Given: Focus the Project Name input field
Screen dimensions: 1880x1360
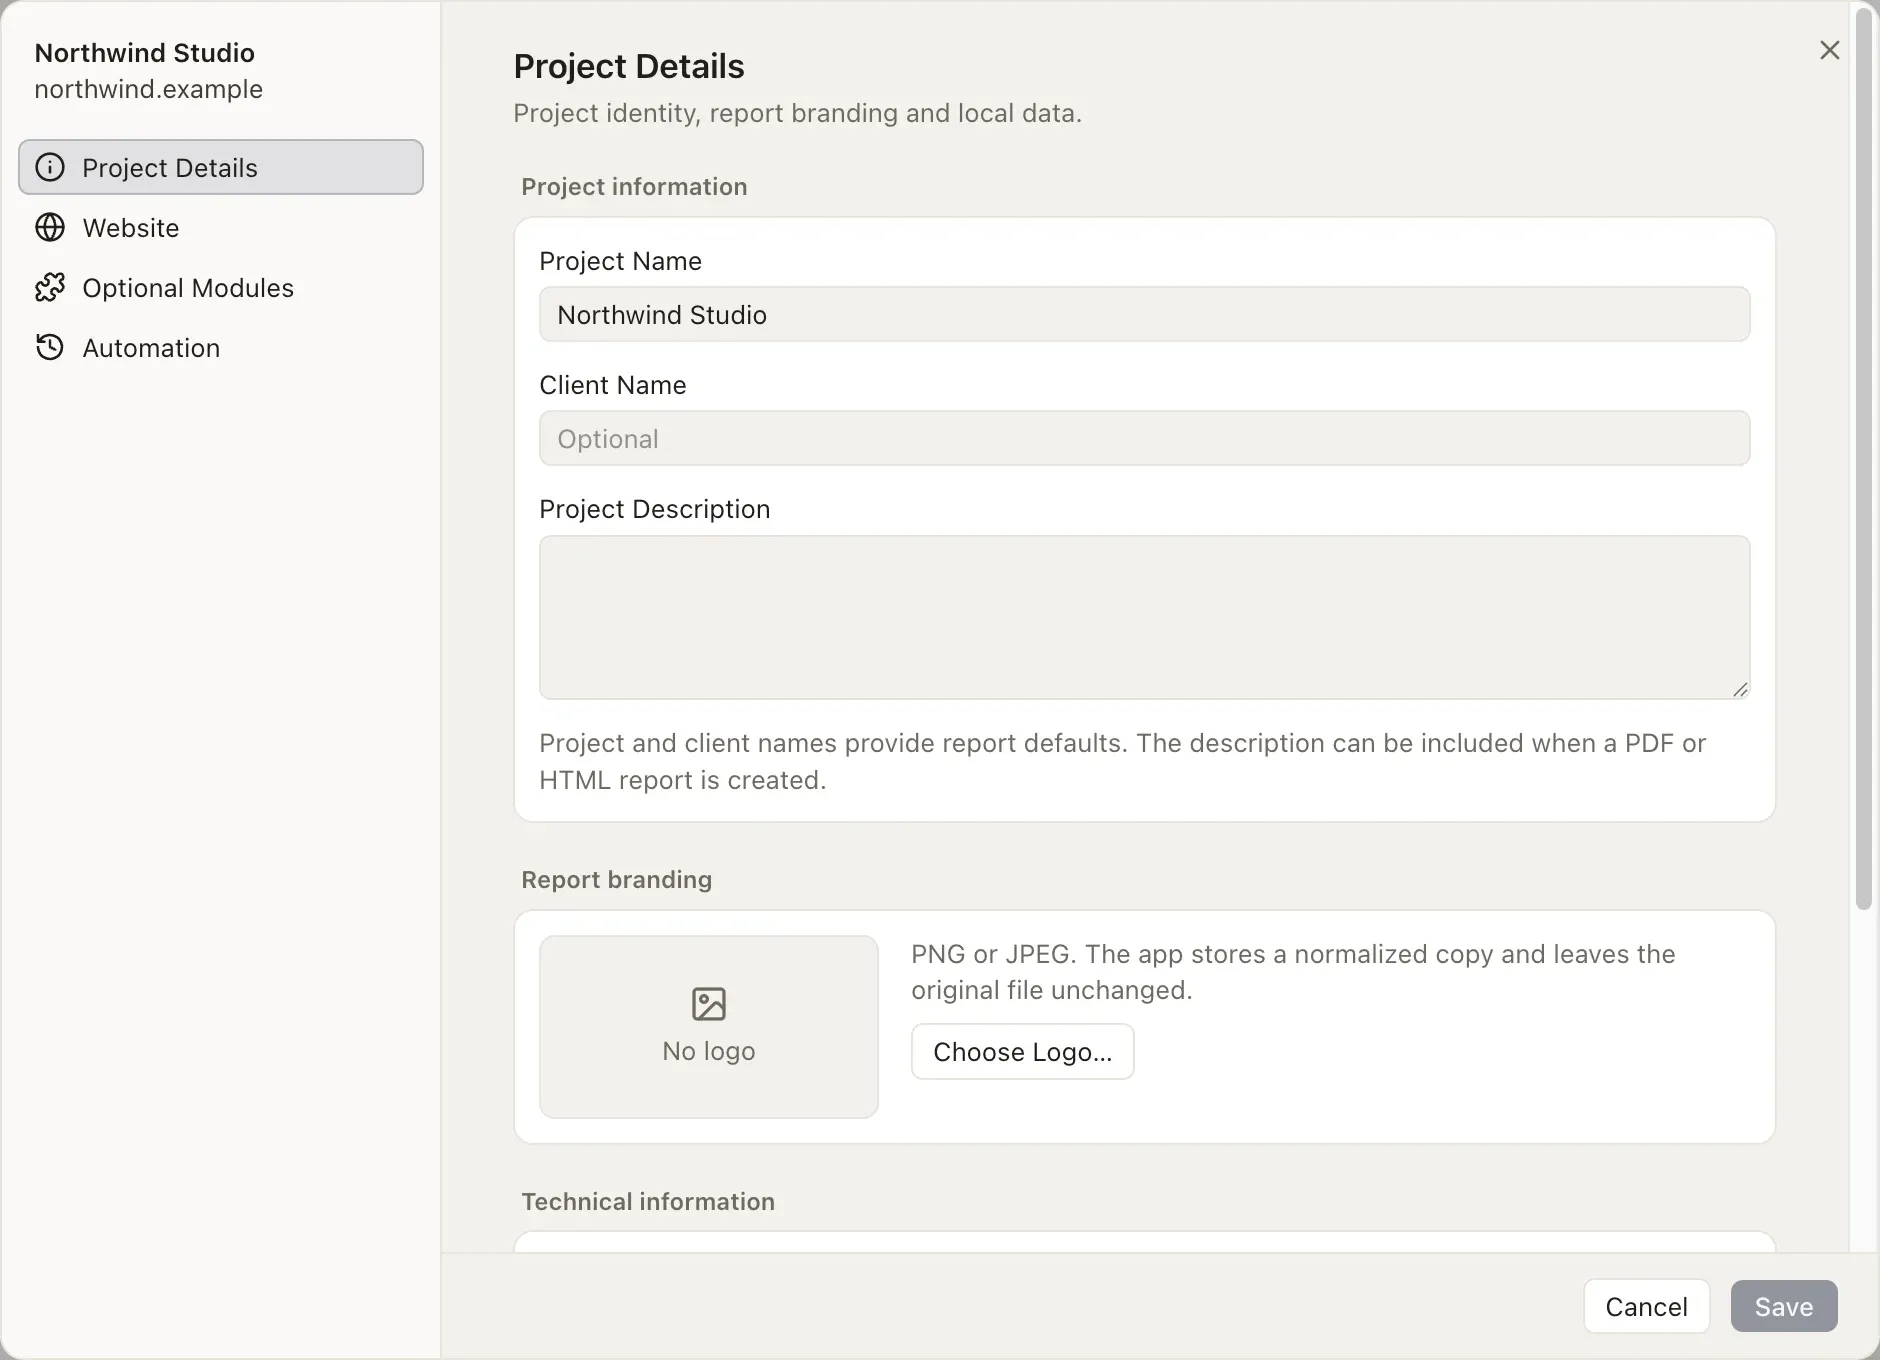Looking at the screenshot, I should [1144, 314].
